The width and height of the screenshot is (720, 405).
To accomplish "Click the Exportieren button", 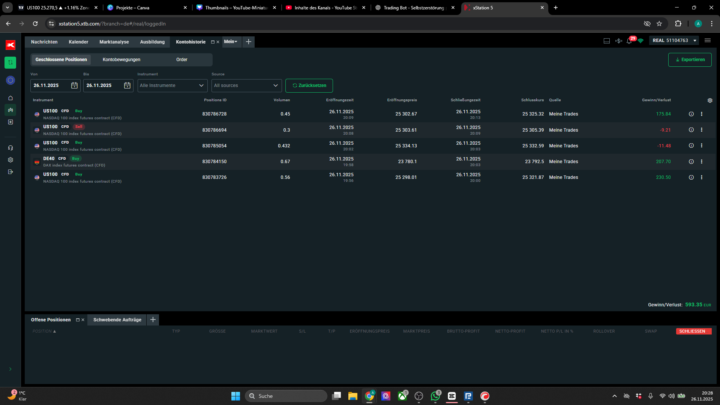I will (x=690, y=60).
